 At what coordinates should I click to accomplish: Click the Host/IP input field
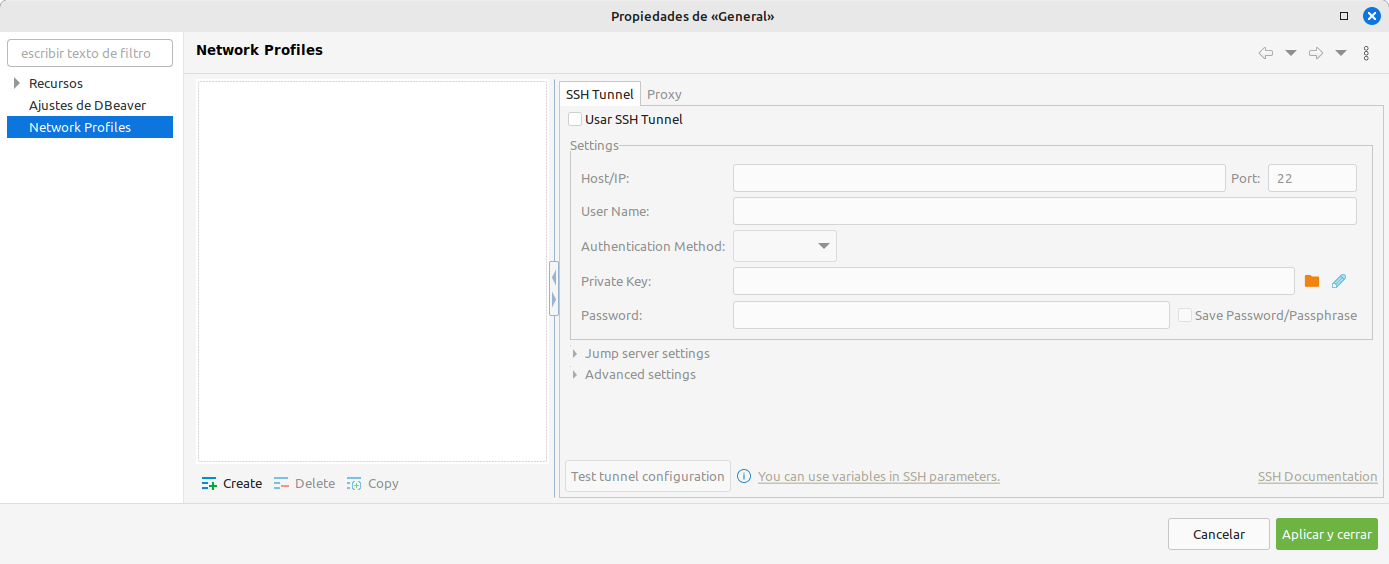(x=978, y=179)
